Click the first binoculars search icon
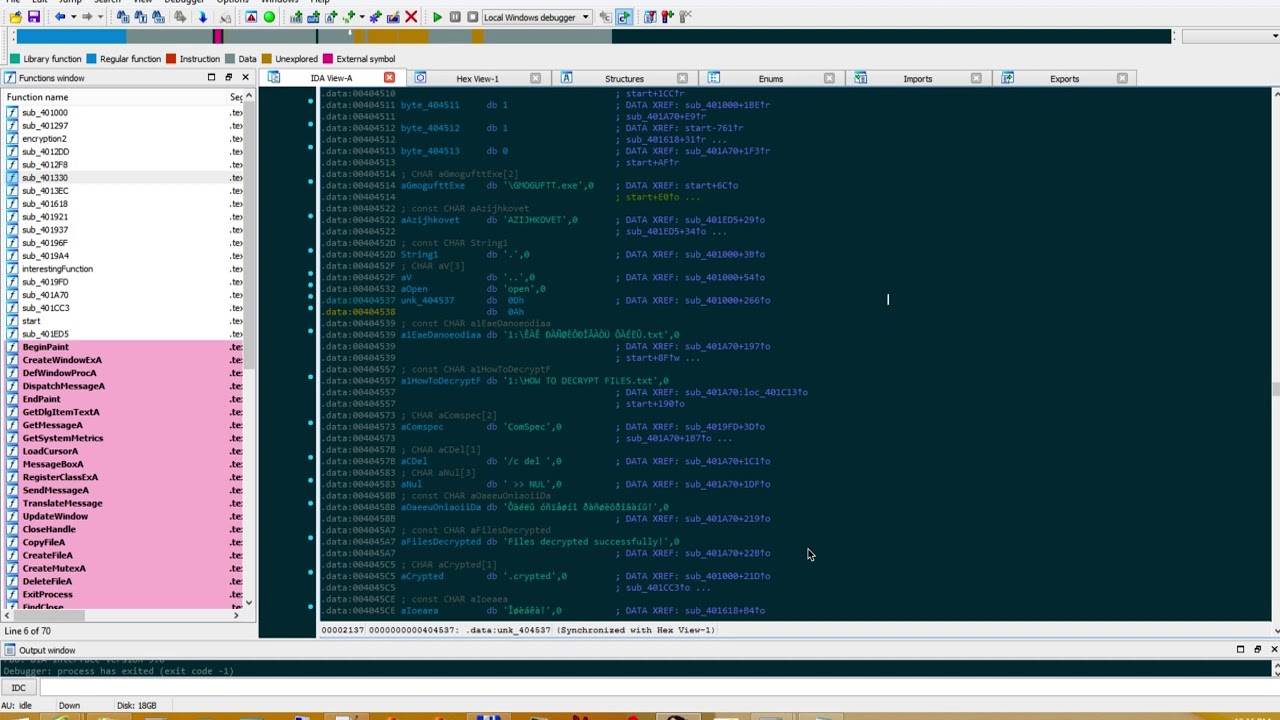Screen dimensions: 1280x720 [x=124, y=17]
